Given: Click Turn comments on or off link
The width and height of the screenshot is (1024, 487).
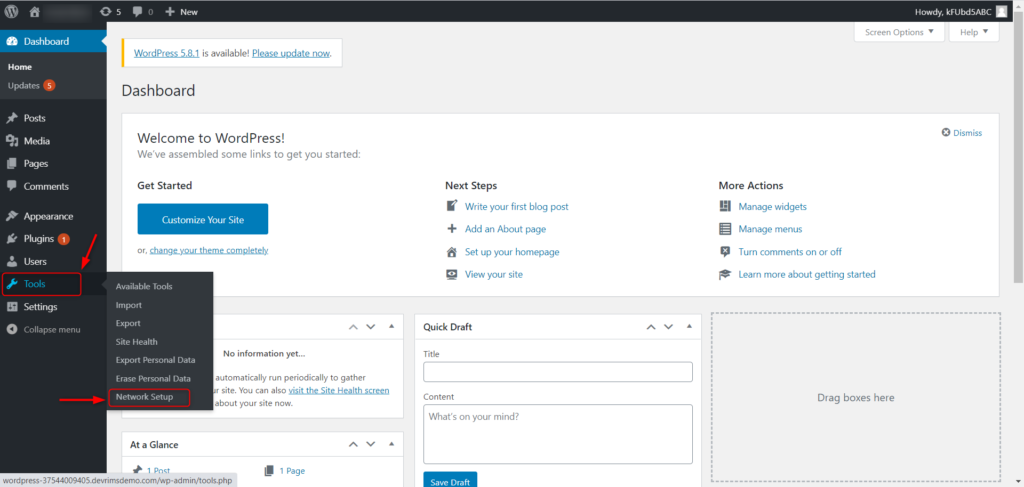Looking at the screenshot, I should 790,252.
